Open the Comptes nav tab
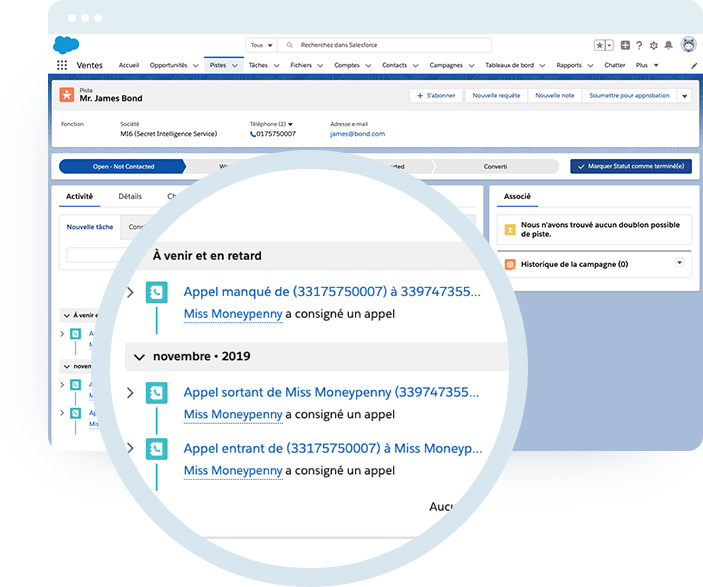The width and height of the screenshot is (703, 587). (347, 65)
